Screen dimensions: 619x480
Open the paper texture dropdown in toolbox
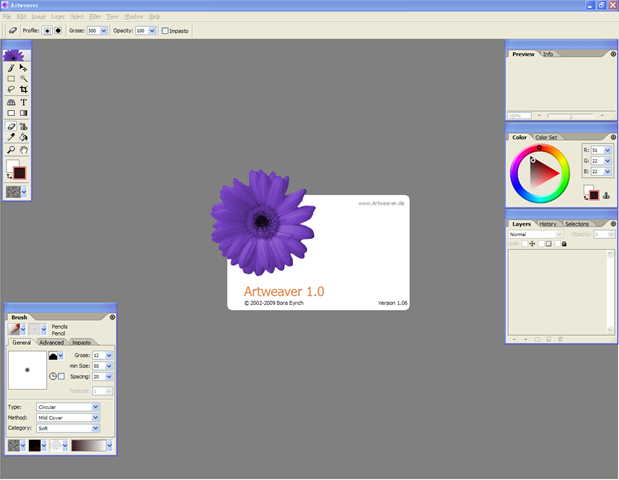click(x=24, y=192)
